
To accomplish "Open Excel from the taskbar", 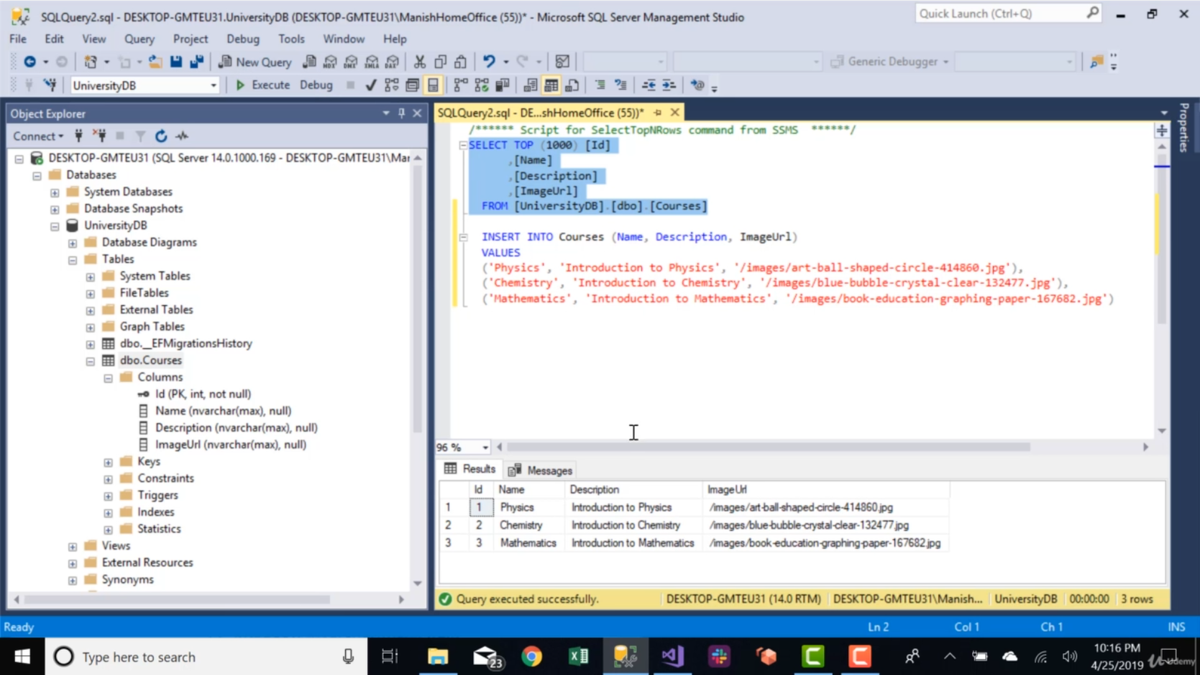I will click(578, 657).
